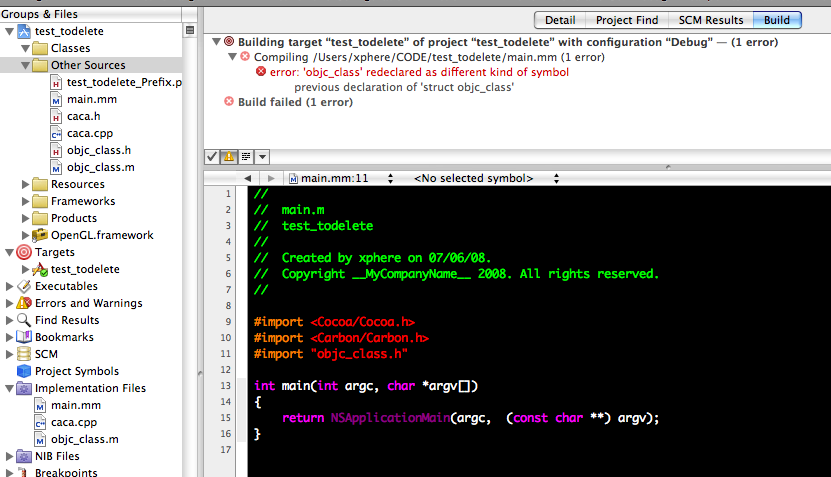Go forward in editor navigation history
The width and height of the screenshot is (831, 477).
(x=271, y=178)
